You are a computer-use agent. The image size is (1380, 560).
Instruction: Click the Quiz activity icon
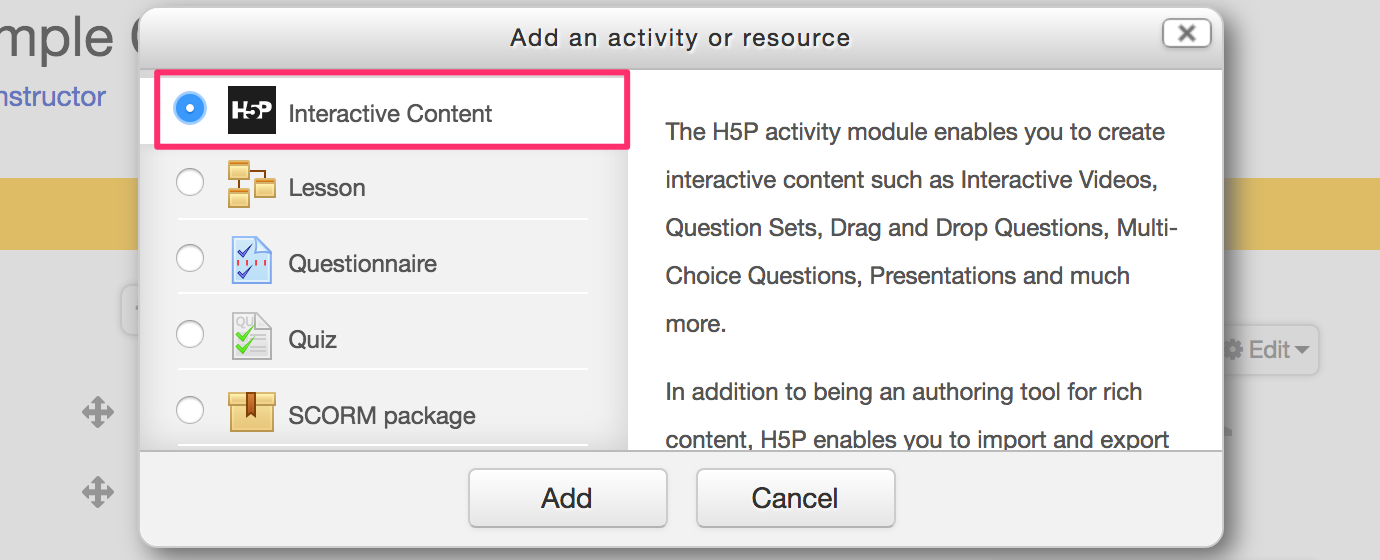(252, 336)
